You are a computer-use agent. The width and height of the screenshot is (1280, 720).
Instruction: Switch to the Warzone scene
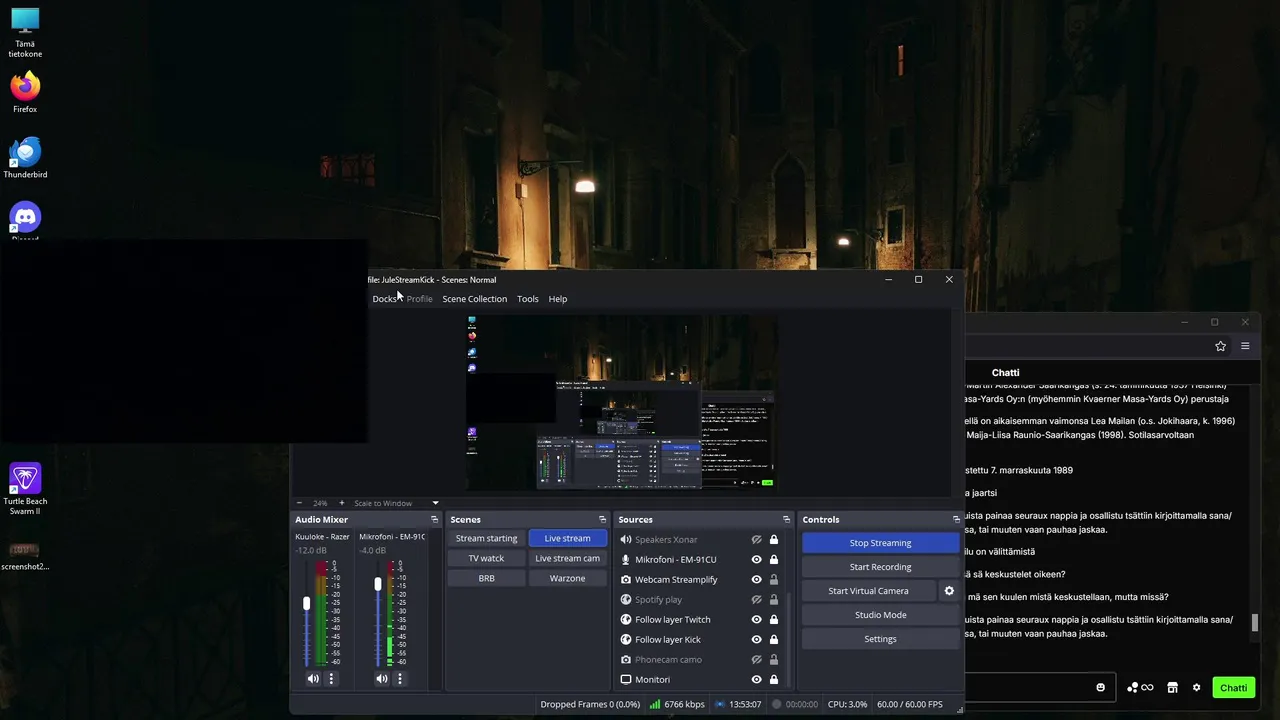click(567, 578)
